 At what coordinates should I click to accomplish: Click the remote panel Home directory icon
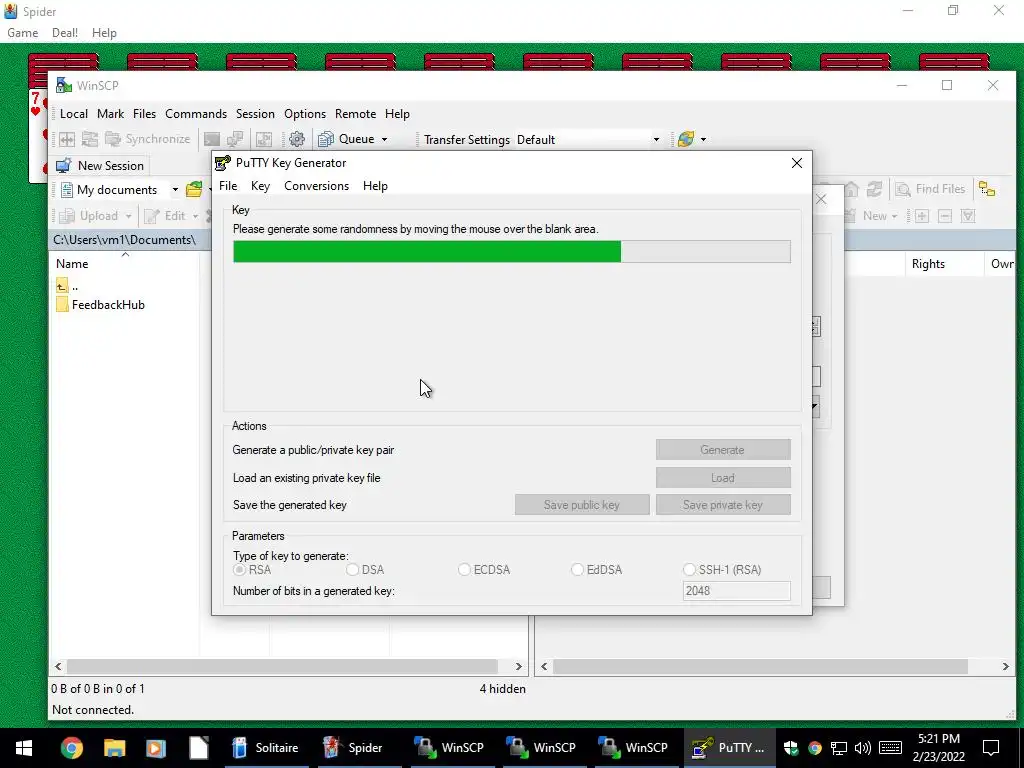[852, 189]
